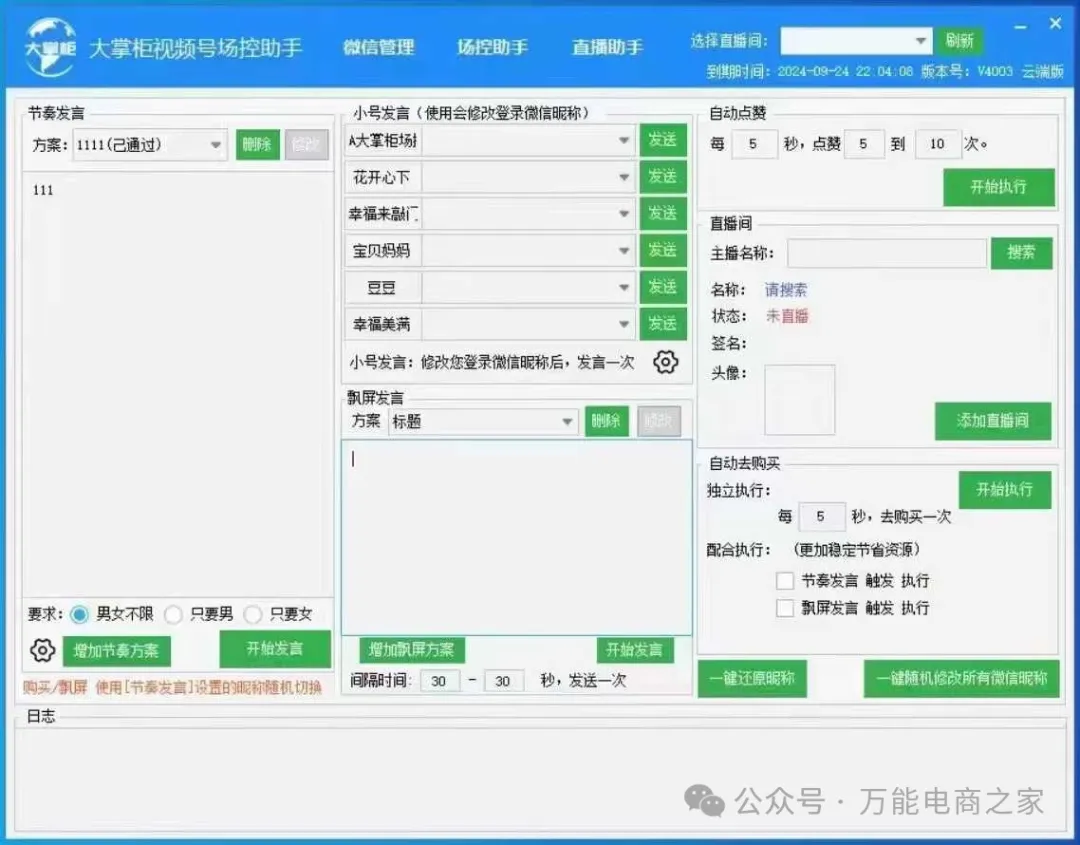This screenshot has height=845, width=1080.
Task: Click 一键还原昵称 button
Action: 752,679
